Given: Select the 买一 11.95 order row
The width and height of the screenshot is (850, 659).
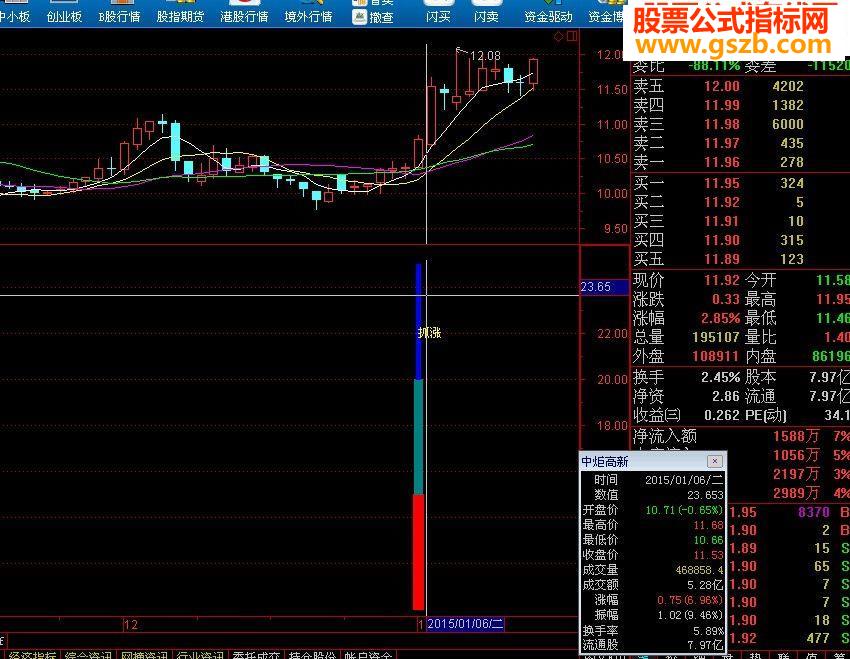Looking at the screenshot, I should pyautogui.click(x=740, y=183).
